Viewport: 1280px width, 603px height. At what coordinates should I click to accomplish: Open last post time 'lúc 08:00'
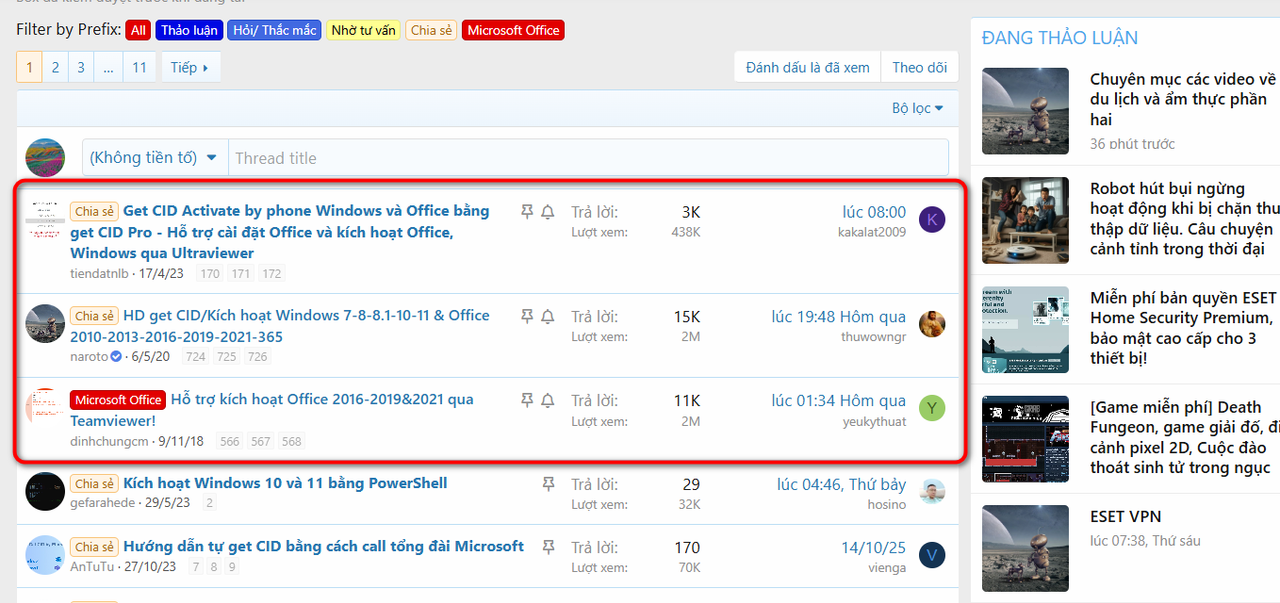874,212
